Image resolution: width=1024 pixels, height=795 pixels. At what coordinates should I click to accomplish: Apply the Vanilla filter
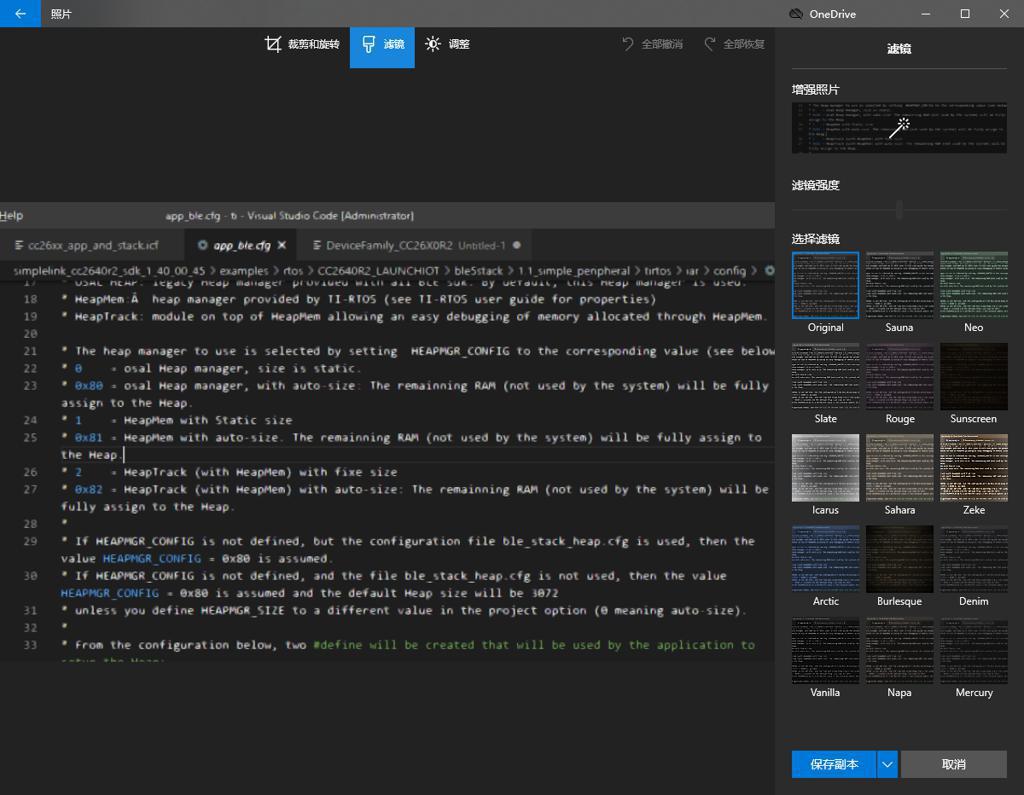pos(825,651)
